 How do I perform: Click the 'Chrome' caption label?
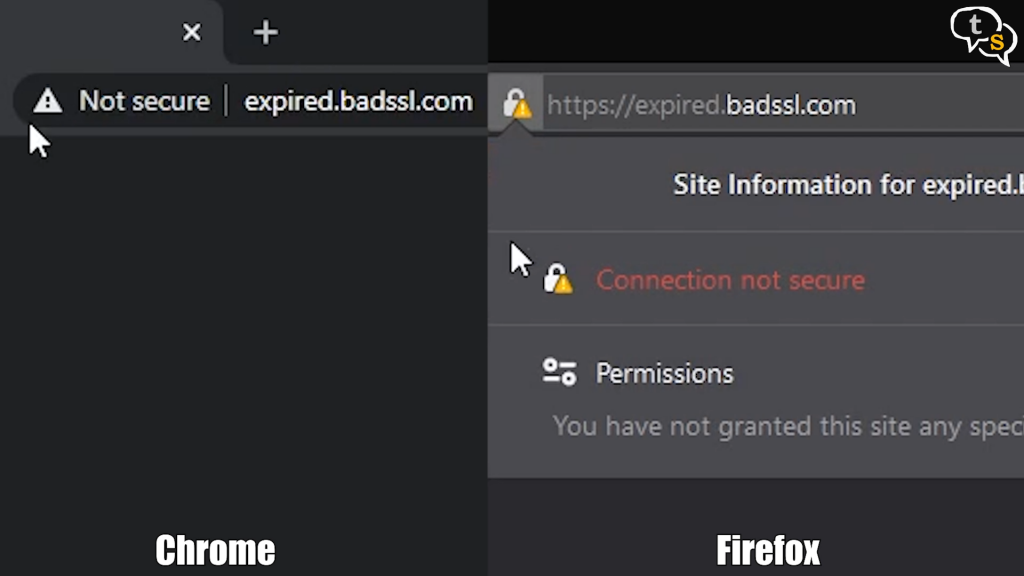tap(215, 550)
